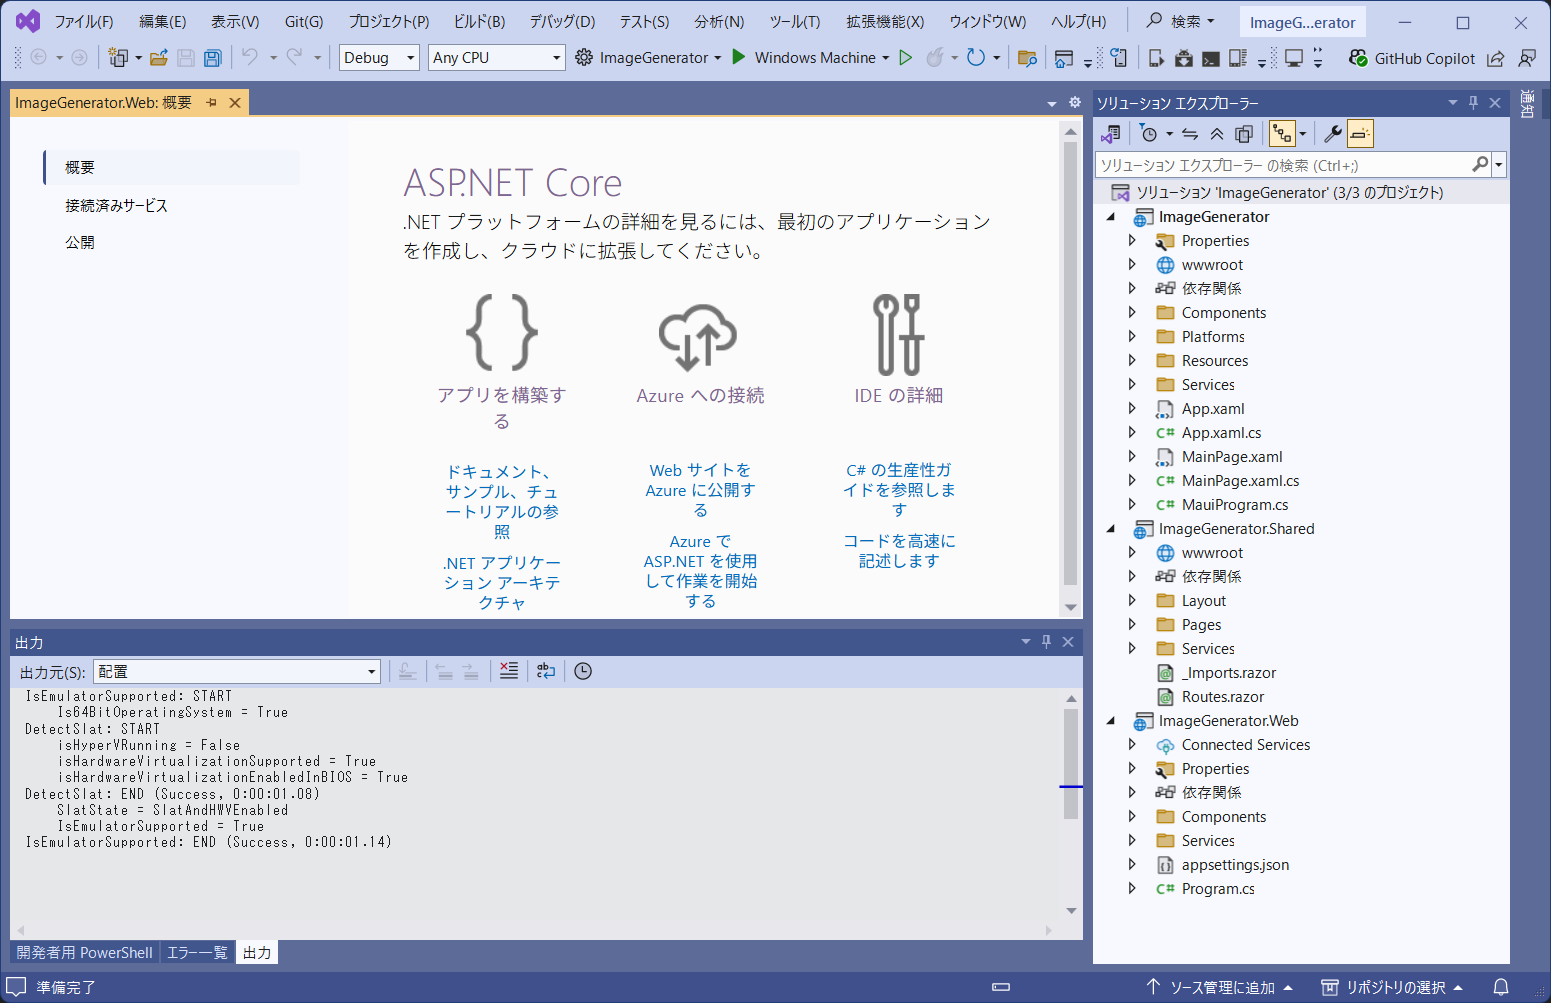Clear All output icon in Output panel
The height and width of the screenshot is (1003, 1551).
click(x=509, y=671)
